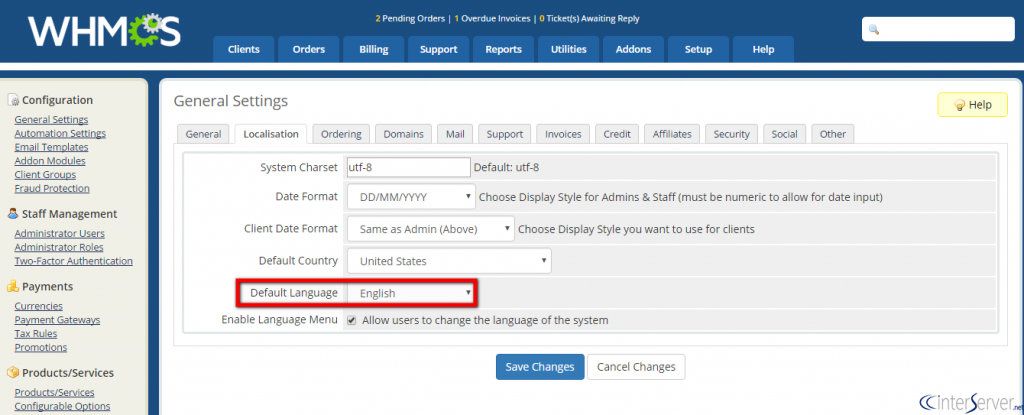1024x415 pixels.
Task: Switch to the General tab
Action: pyautogui.click(x=203, y=134)
